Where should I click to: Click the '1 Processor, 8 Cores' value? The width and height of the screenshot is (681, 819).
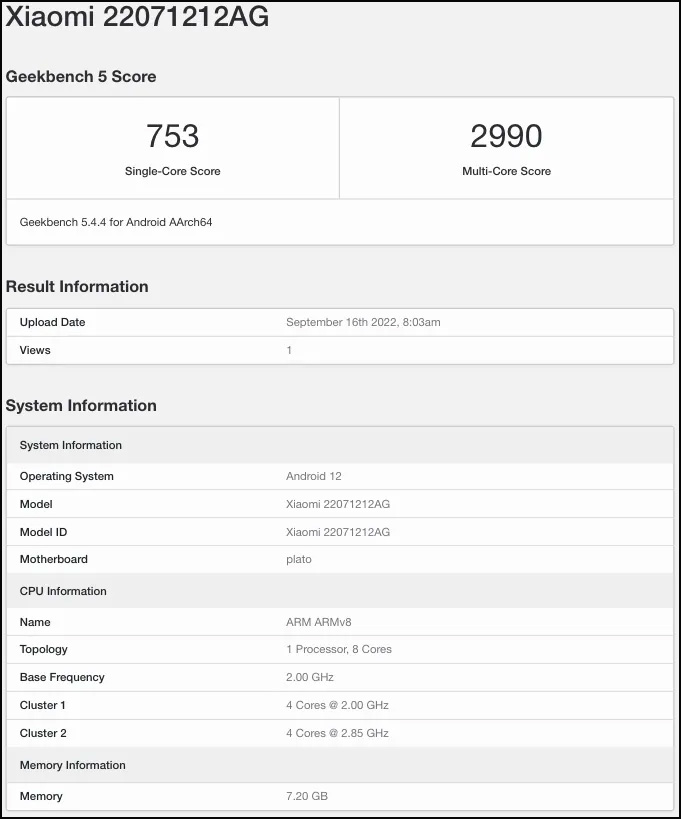339,649
